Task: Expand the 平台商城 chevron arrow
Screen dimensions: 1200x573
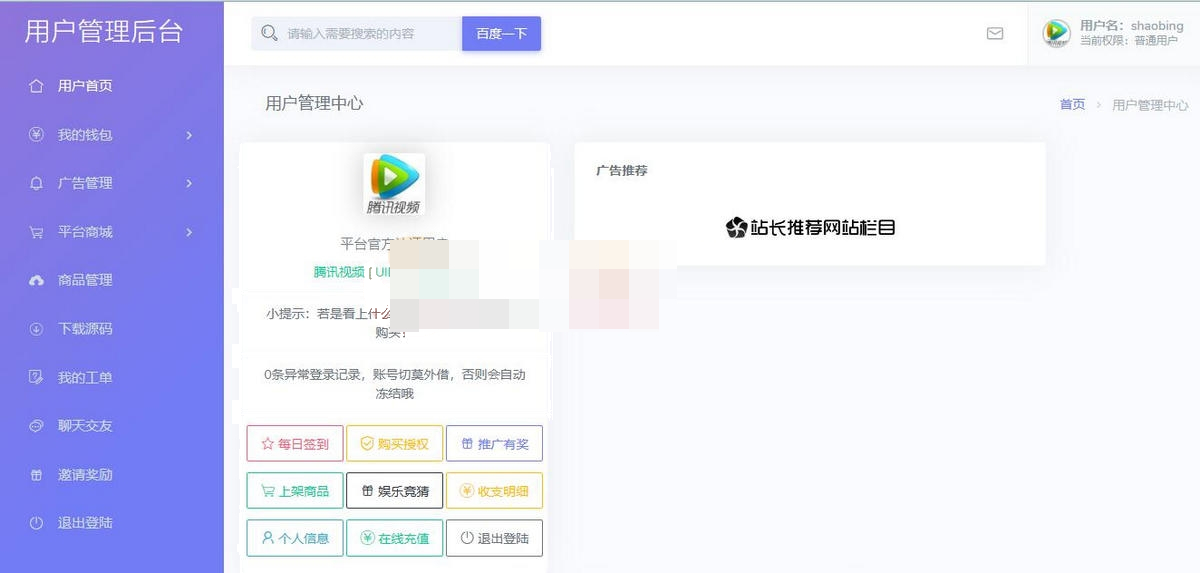Action: tap(189, 232)
